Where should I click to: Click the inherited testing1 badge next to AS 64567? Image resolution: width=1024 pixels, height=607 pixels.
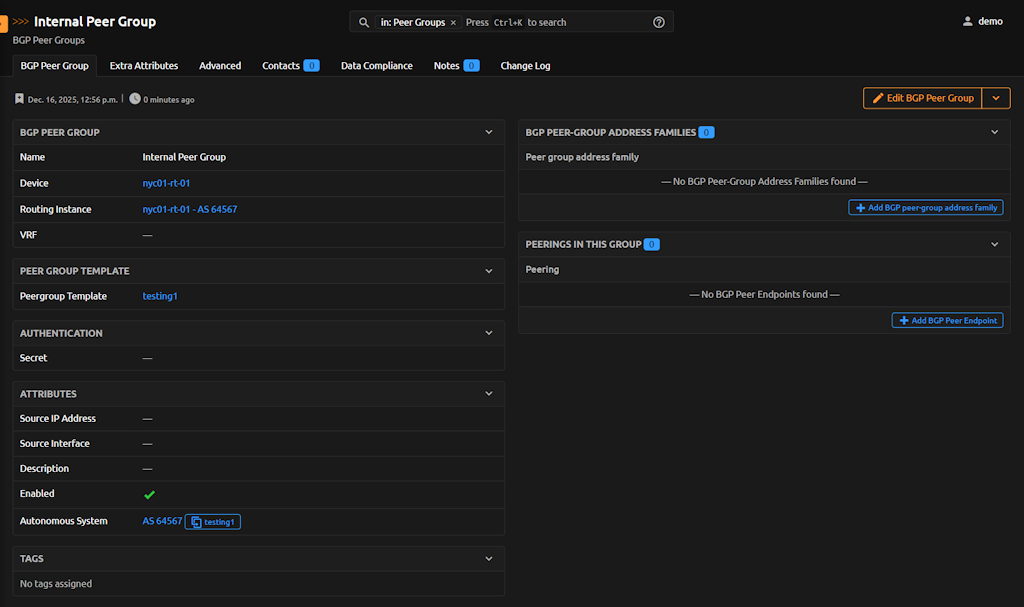point(213,522)
